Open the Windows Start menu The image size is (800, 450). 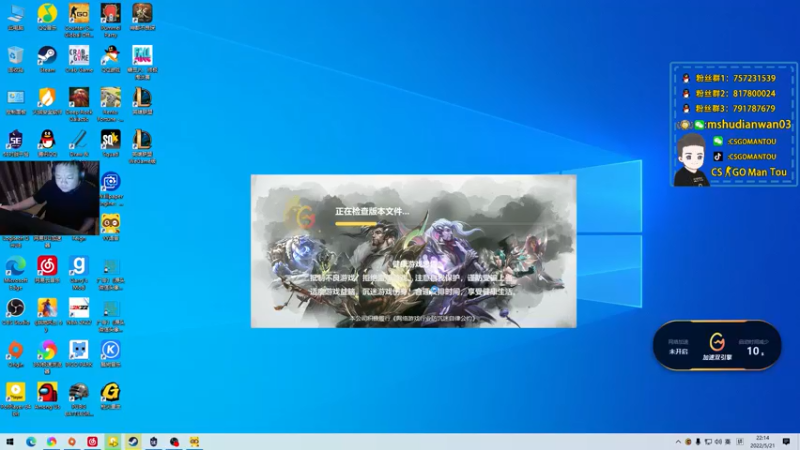10,441
